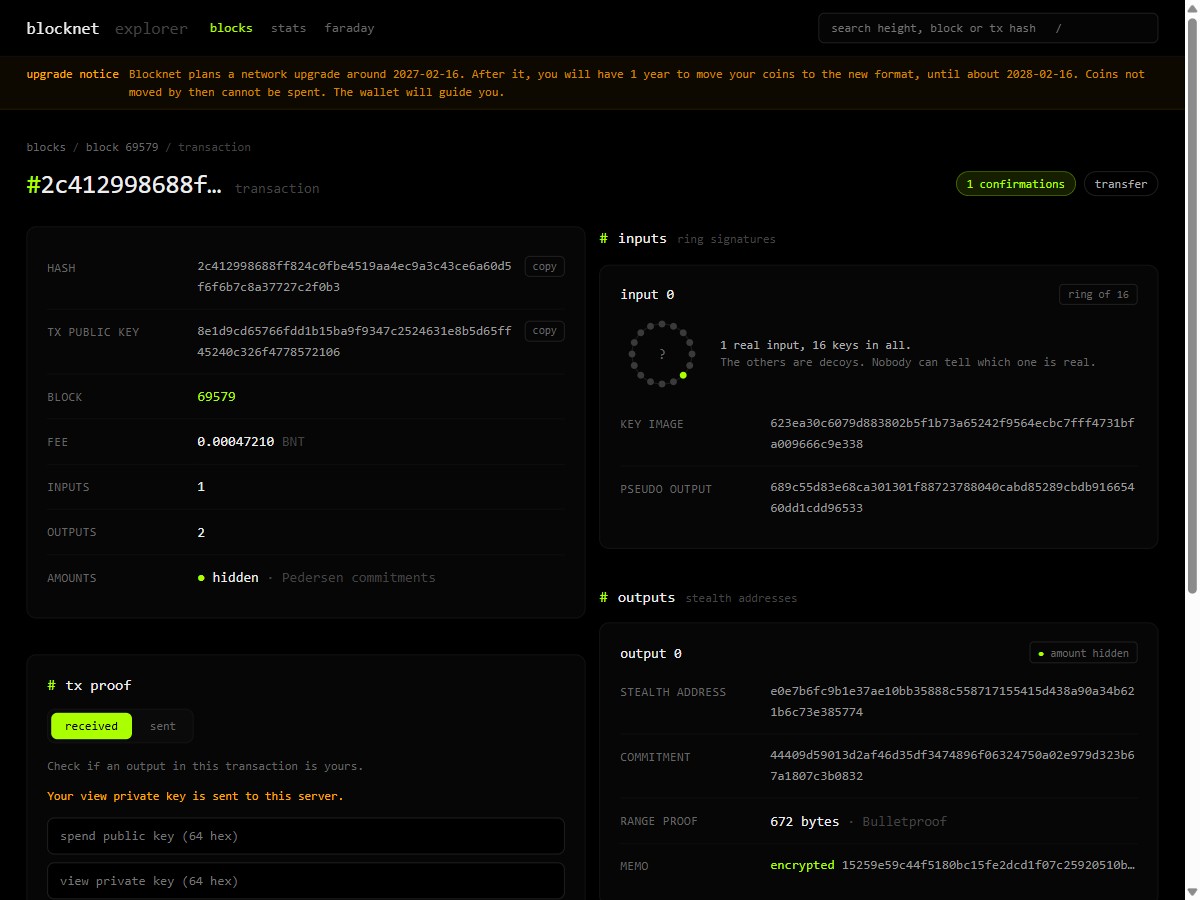Open block 69579 link in details
This screenshot has height=900, width=1200.
click(x=216, y=397)
